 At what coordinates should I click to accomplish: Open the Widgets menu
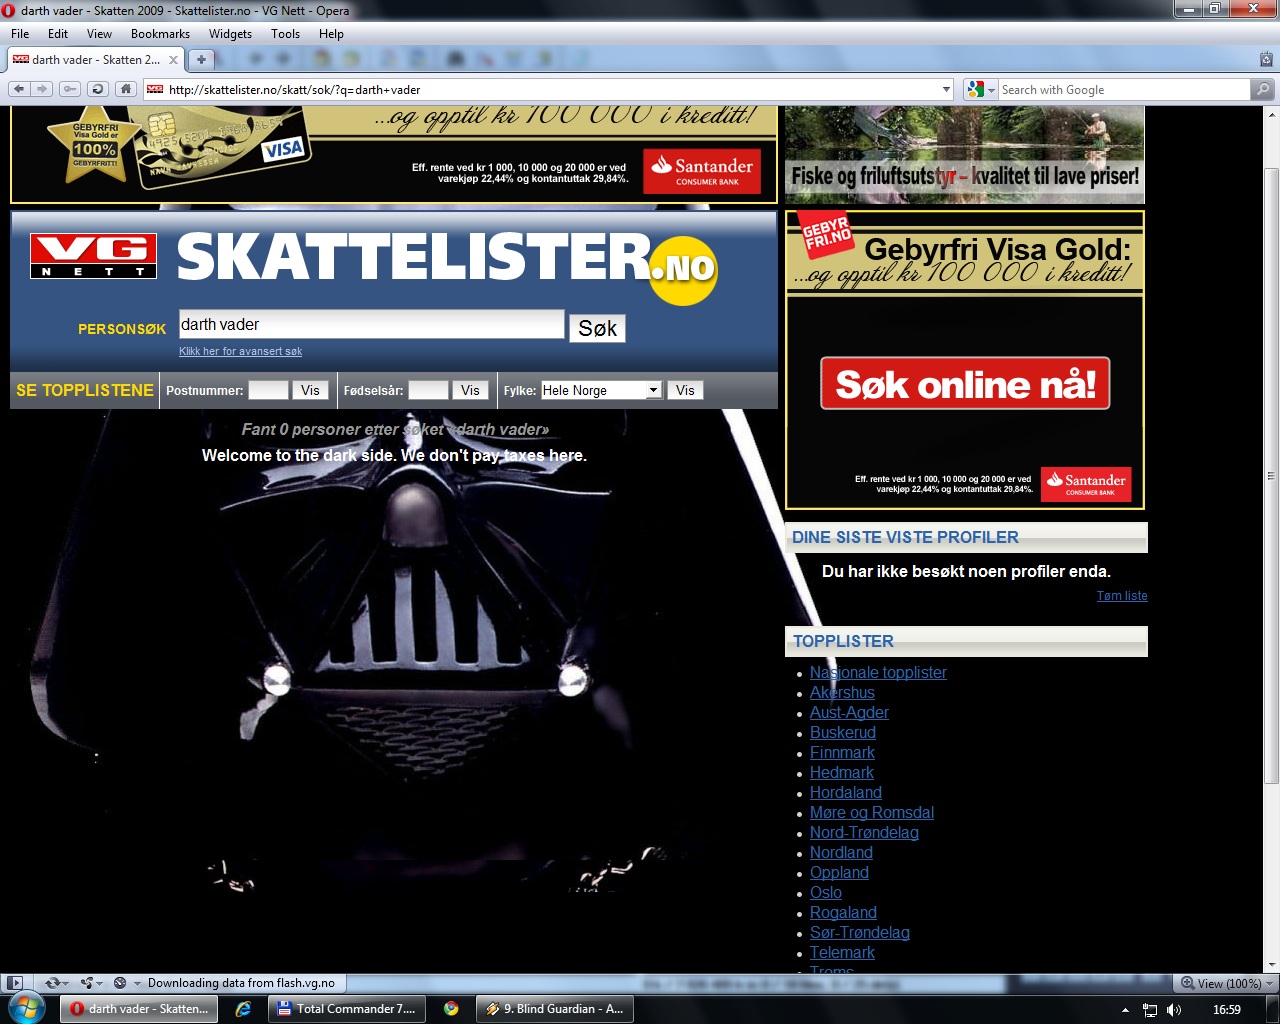(230, 34)
